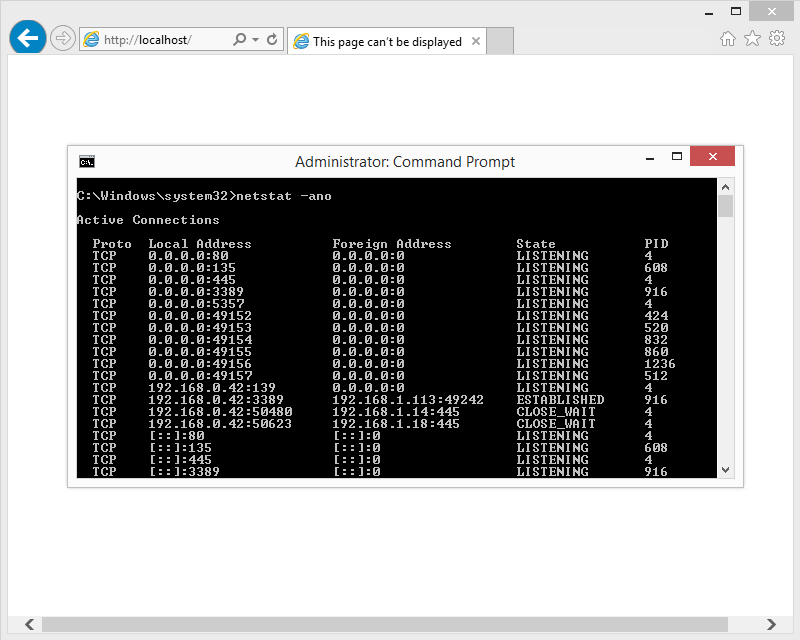The image size is (800, 640).
Task: Click the browser horizontal scroll left arrow
Action: click(x=30, y=624)
